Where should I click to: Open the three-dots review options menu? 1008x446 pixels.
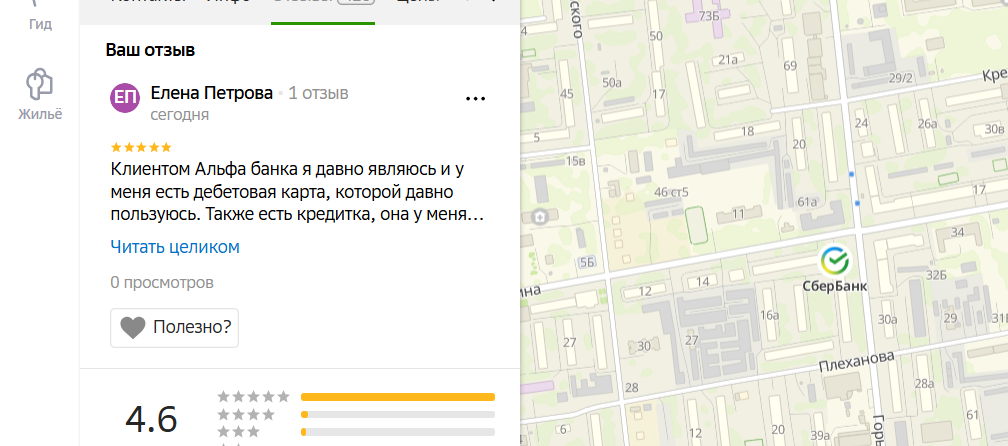pos(475,98)
